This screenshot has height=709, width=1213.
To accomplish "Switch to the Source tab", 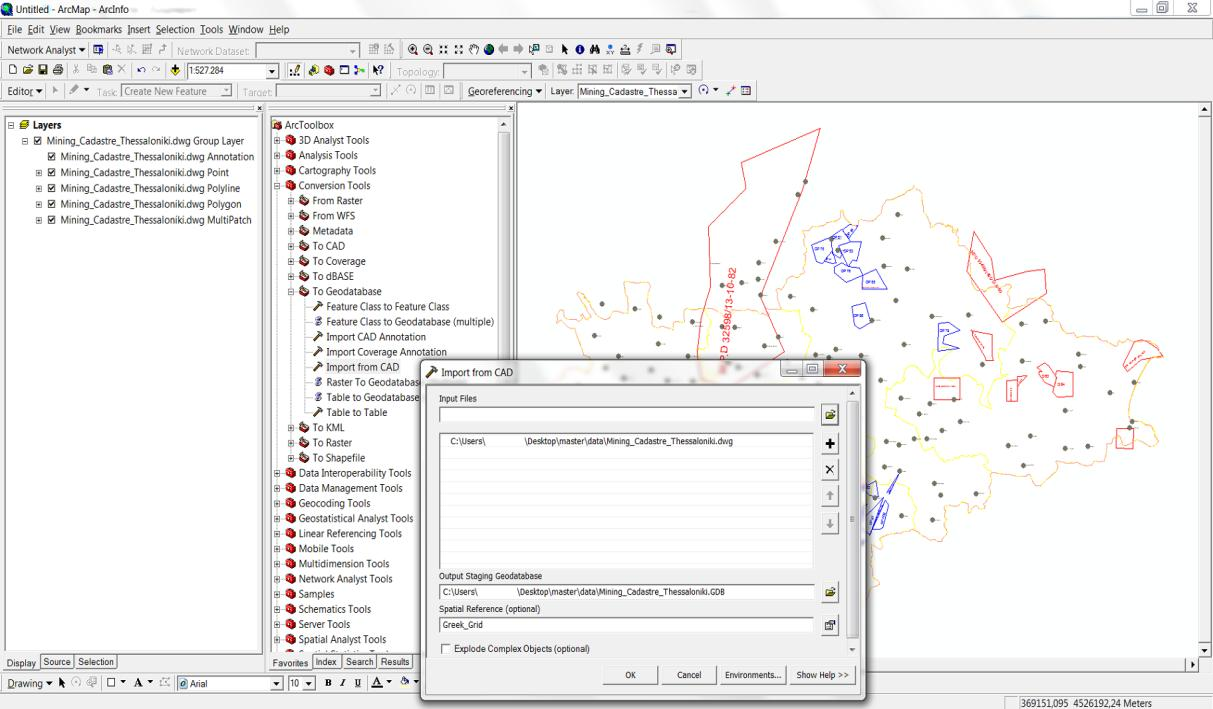I will click(58, 662).
